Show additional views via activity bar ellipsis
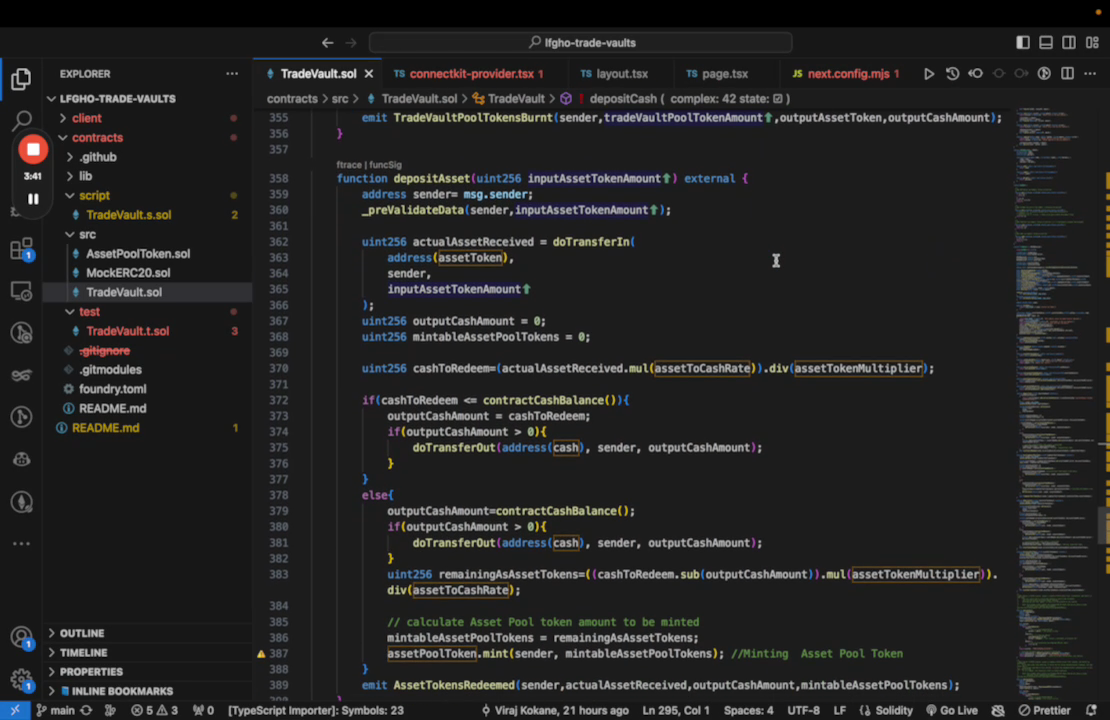This screenshot has width=1110, height=720. pyautogui.click(x=21, y=544)
